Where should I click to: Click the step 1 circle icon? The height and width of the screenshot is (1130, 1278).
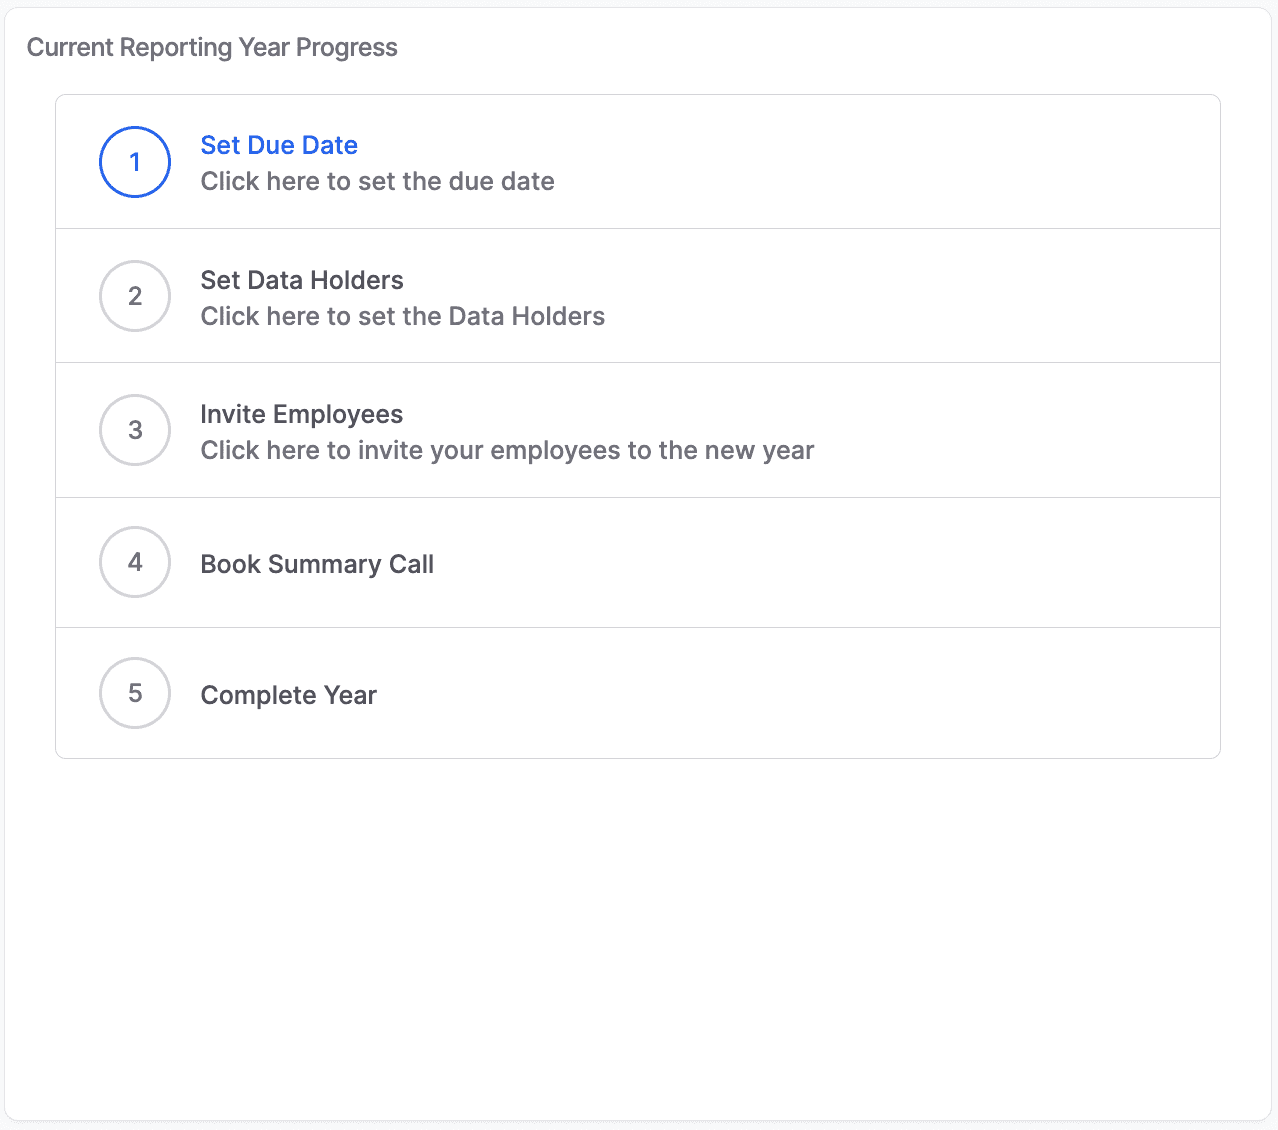pyautogui.click(x=135, y=162)
